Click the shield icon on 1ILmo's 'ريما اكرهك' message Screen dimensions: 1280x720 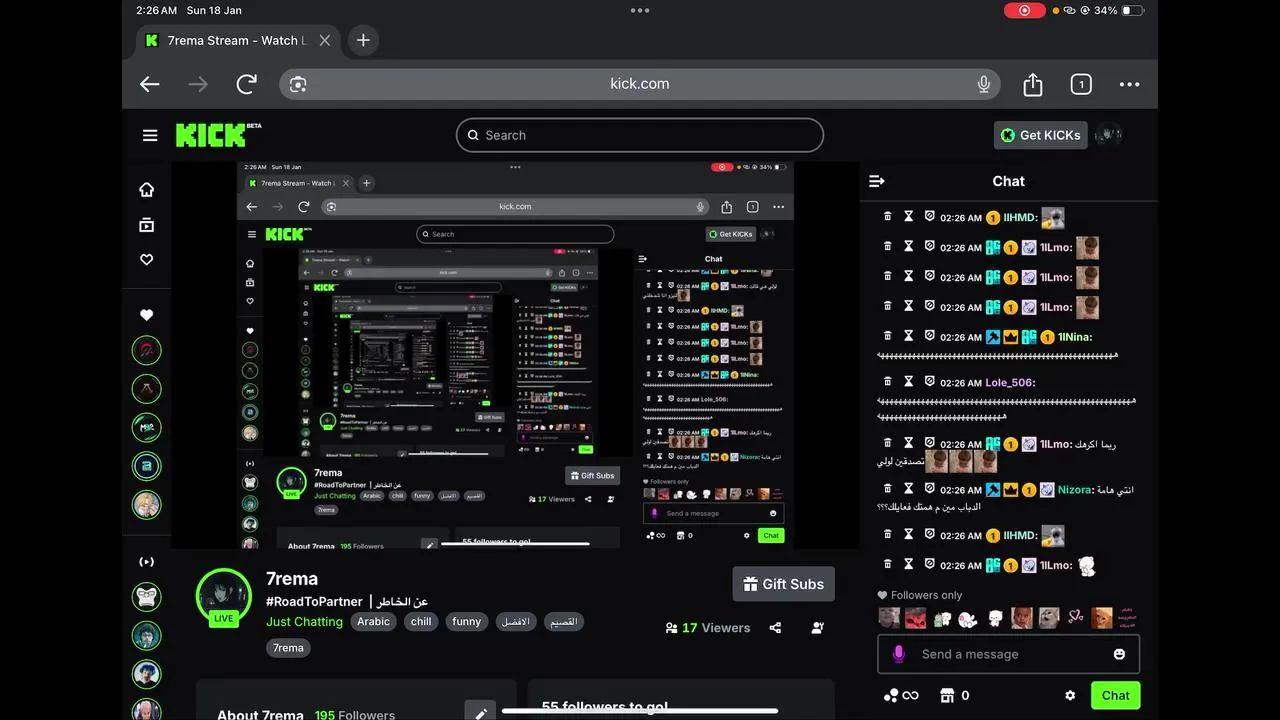929,443
